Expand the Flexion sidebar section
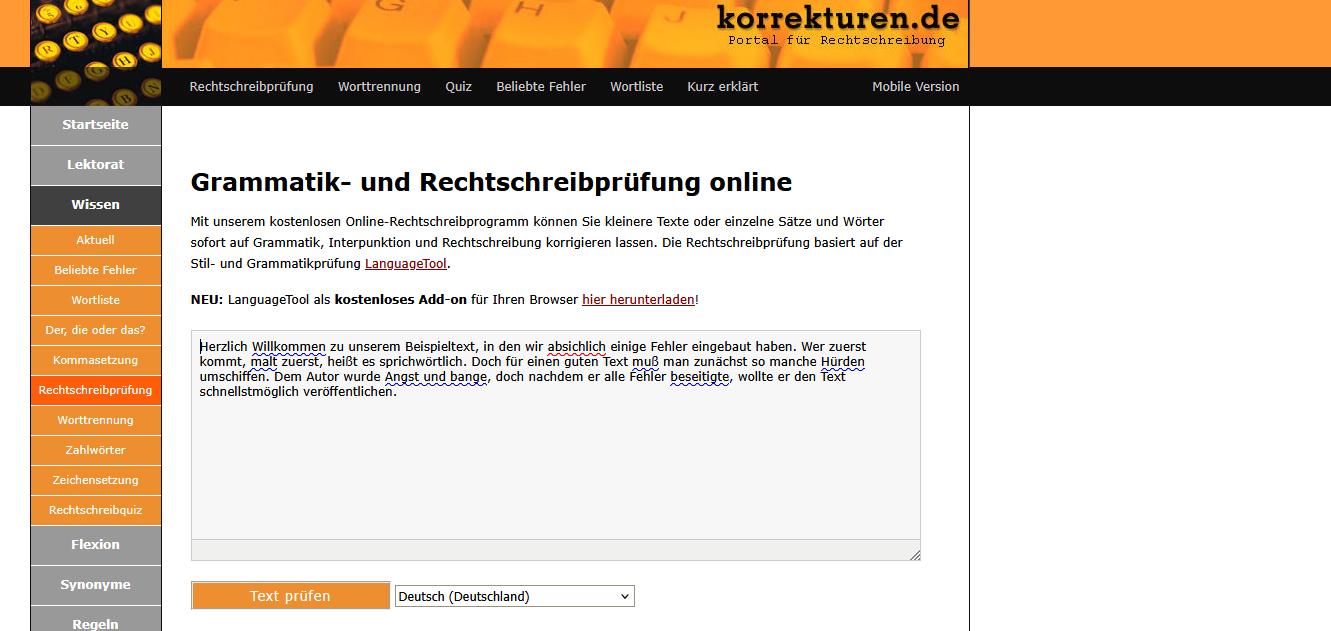The image size is (1331, 631). point(95,545)
